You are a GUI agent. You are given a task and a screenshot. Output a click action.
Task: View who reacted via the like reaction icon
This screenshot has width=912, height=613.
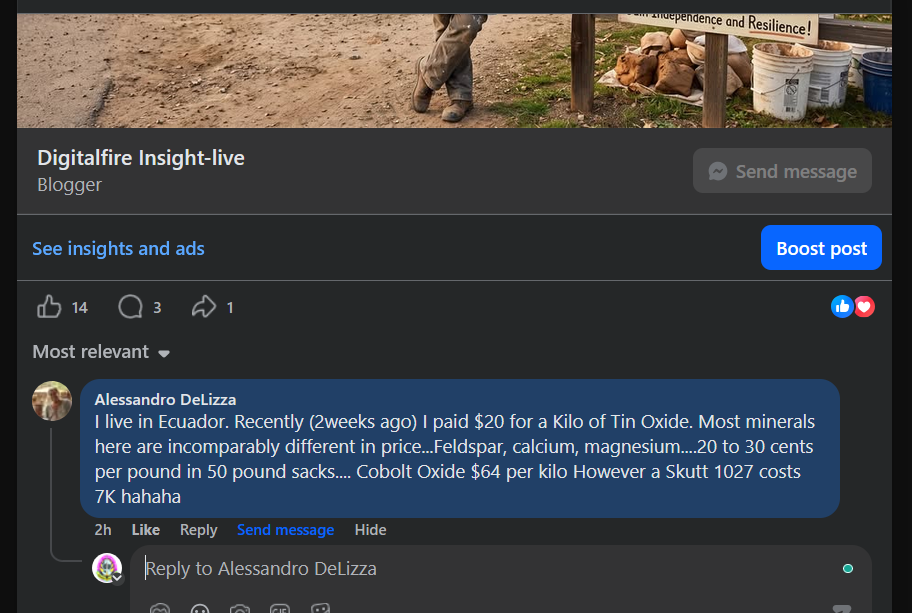842,306
